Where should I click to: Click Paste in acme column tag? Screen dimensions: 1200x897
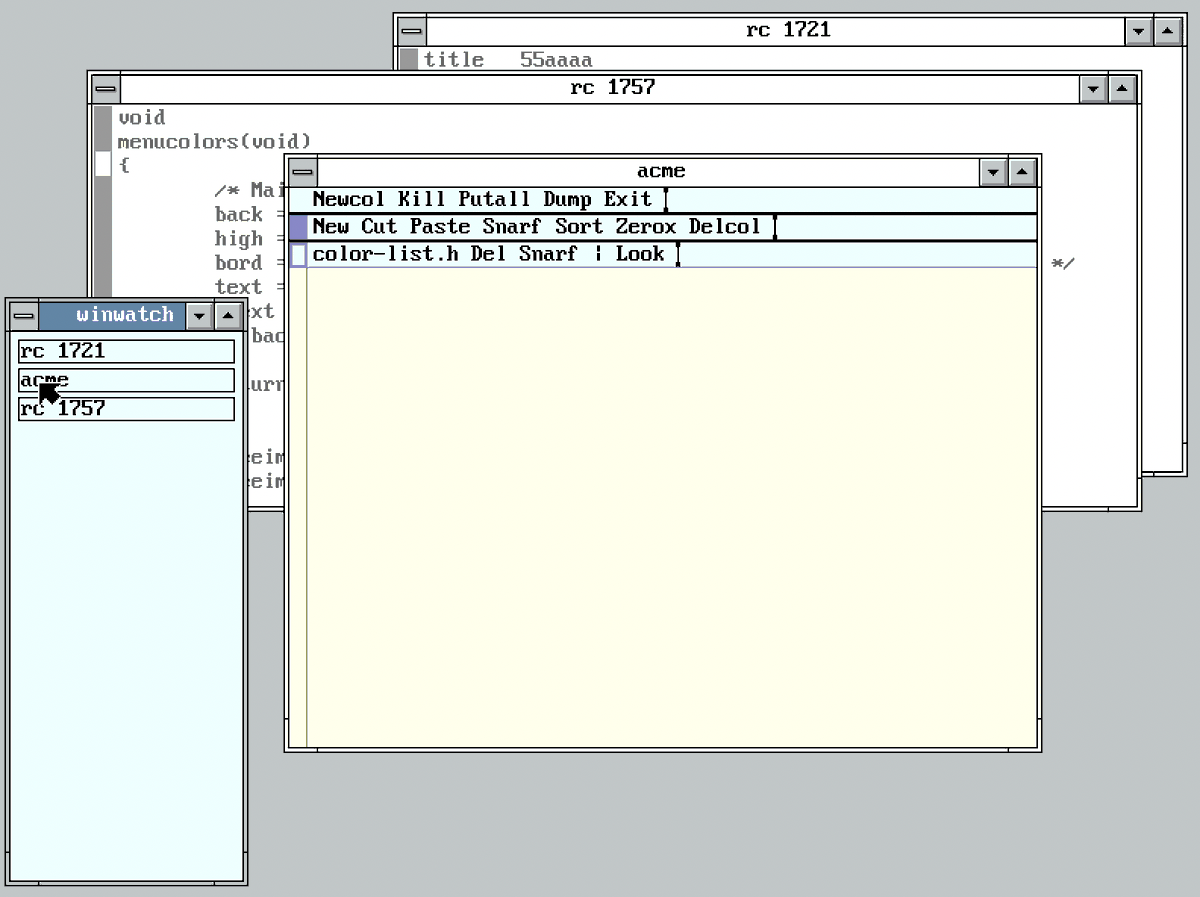pyautogui.click(x=440, y=226)
